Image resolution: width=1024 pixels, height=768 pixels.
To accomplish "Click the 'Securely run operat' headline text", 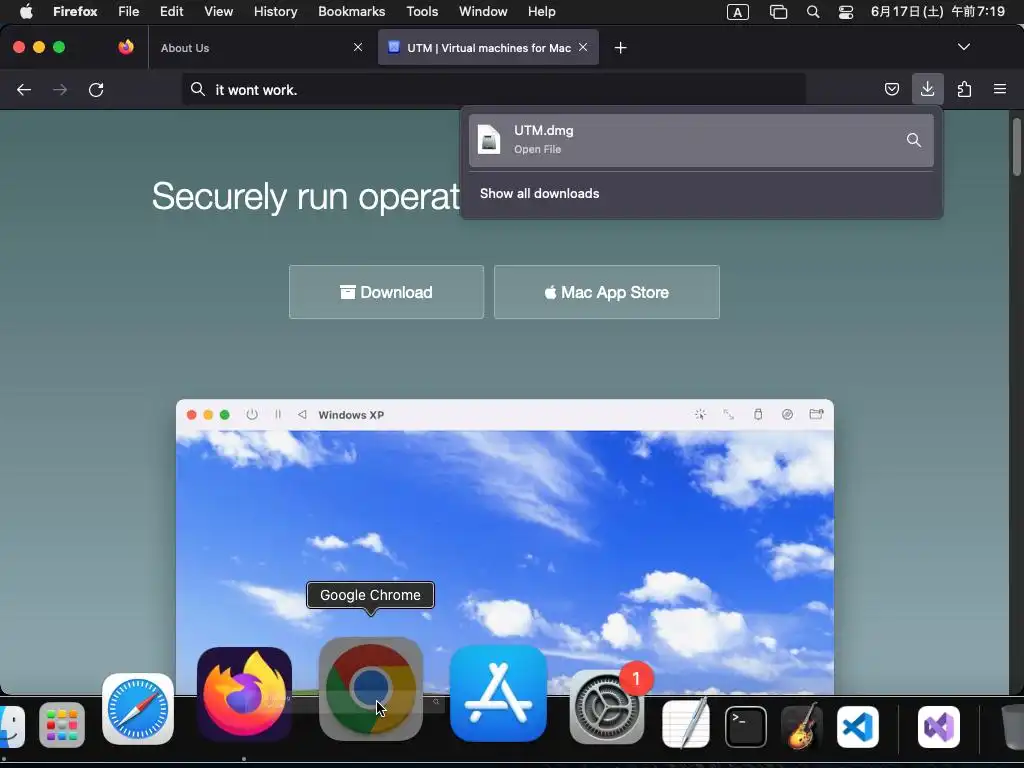I will pos(306,196).
